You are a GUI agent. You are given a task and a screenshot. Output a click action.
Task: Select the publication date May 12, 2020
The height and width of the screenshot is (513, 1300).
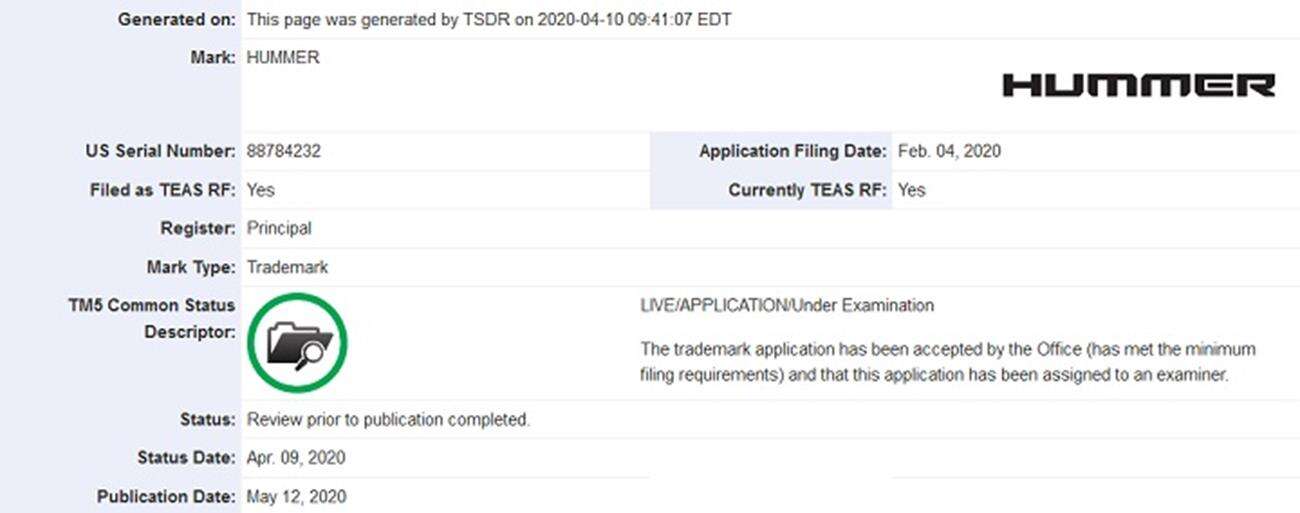point(296,497)
